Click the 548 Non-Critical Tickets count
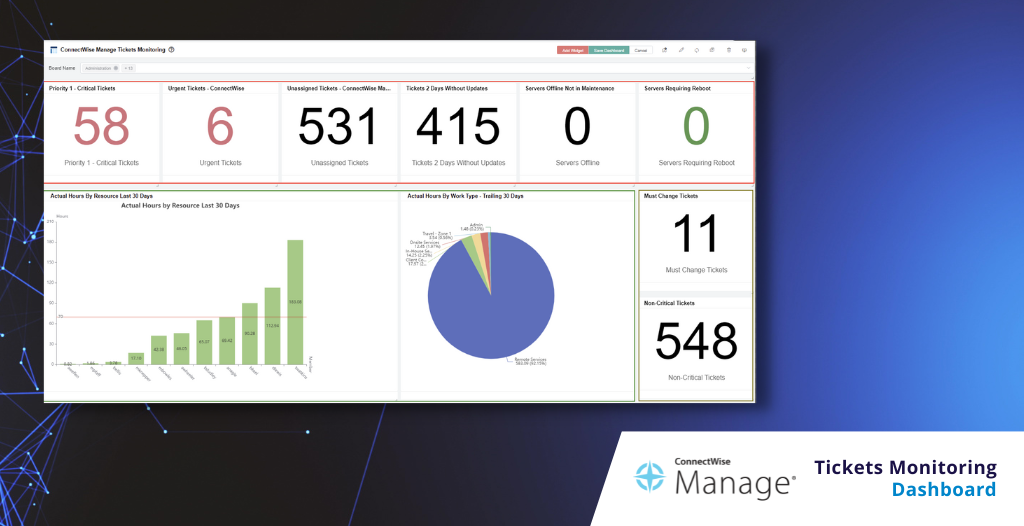The height and width of the screenshot is (526, 1024). point(696,341)
